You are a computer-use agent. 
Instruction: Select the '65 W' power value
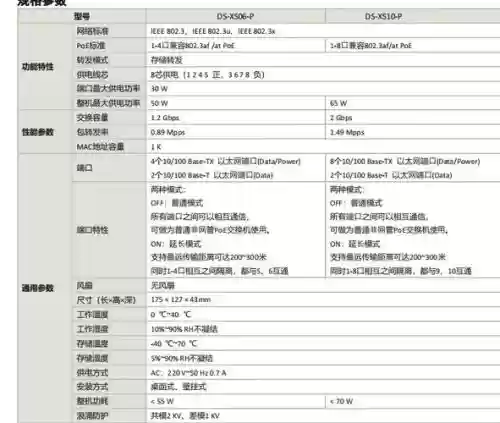point(338,103)
